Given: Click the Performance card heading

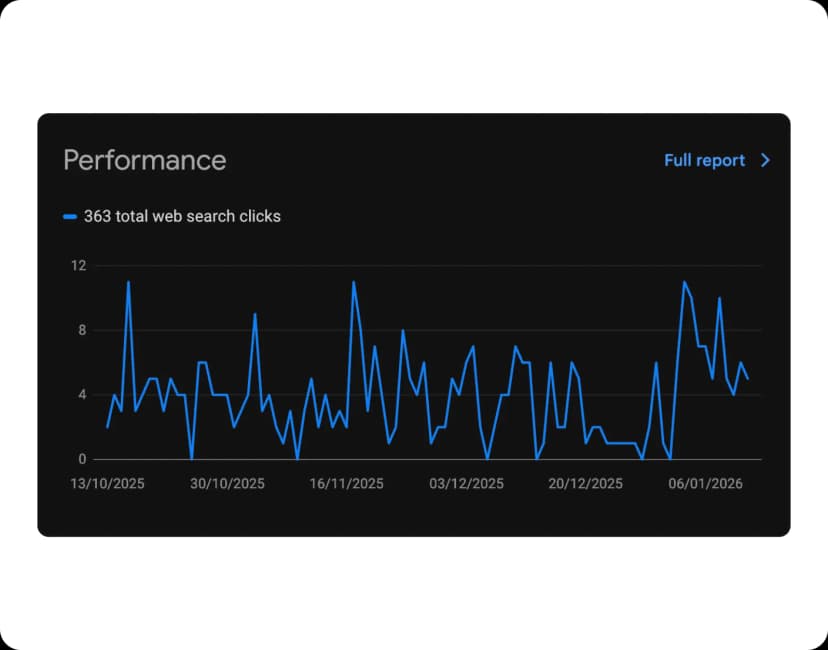Looking at the screenshot, I should pyautogui.click(x=145, y=160).
